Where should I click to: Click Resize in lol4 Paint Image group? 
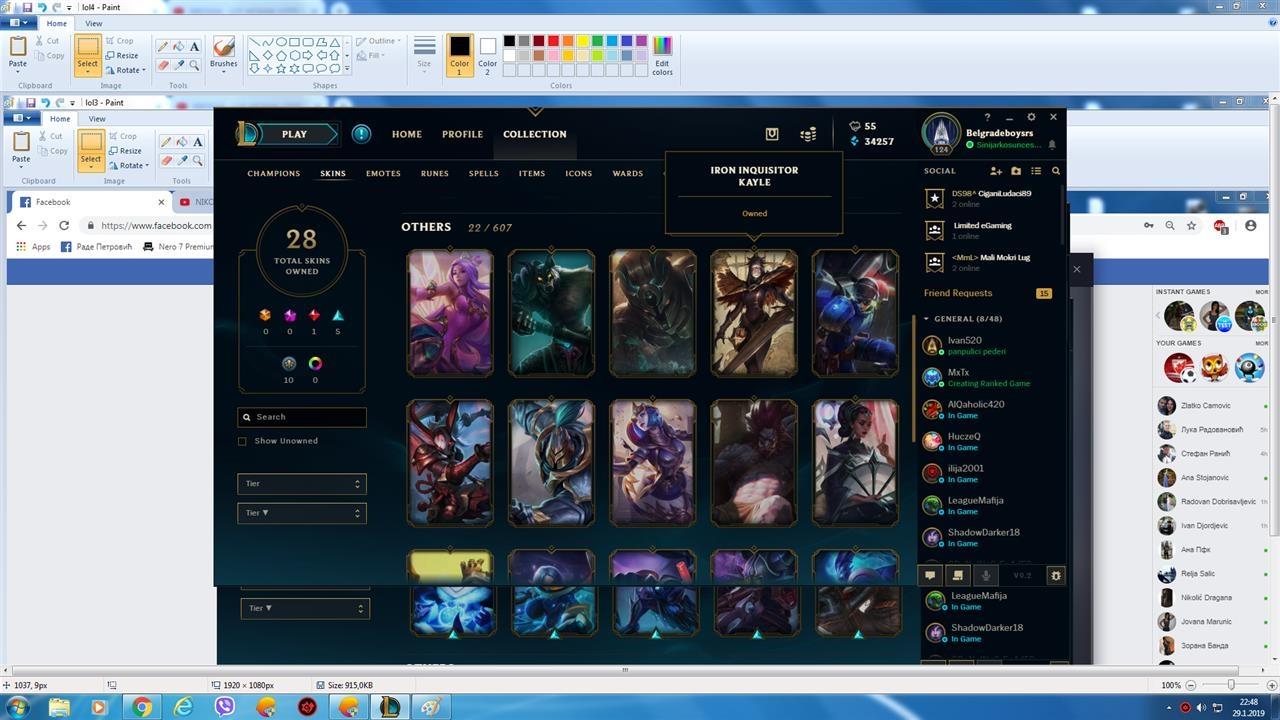(x=122, y=56)
